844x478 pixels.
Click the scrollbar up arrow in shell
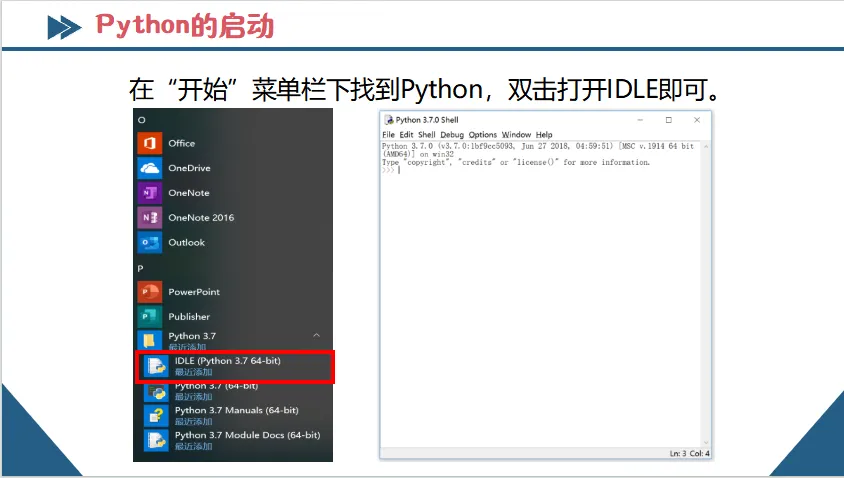tap(706, 146)
